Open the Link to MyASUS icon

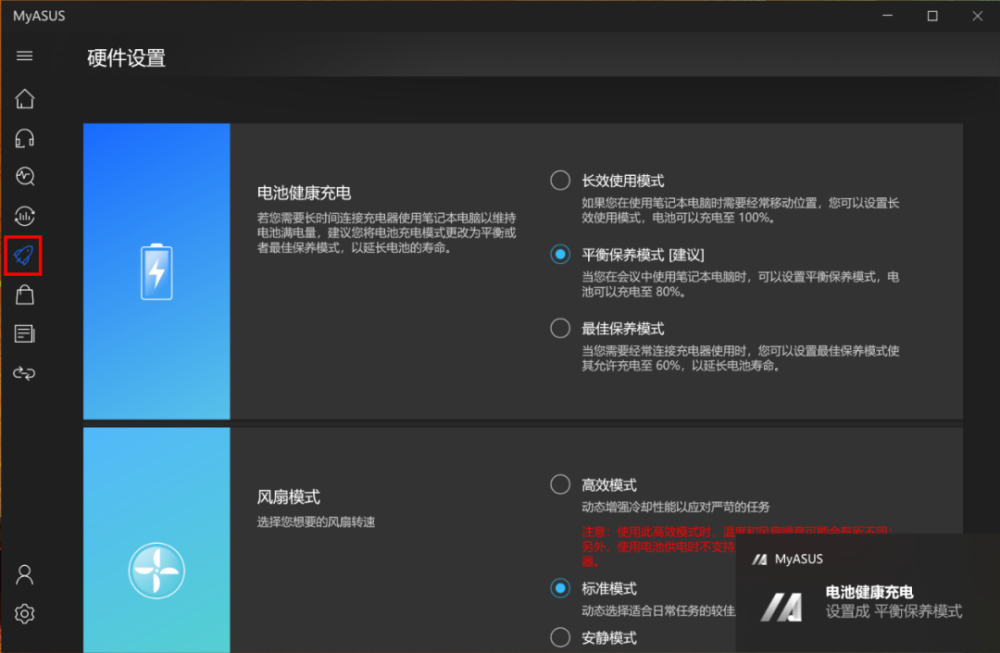pos(24,373)
